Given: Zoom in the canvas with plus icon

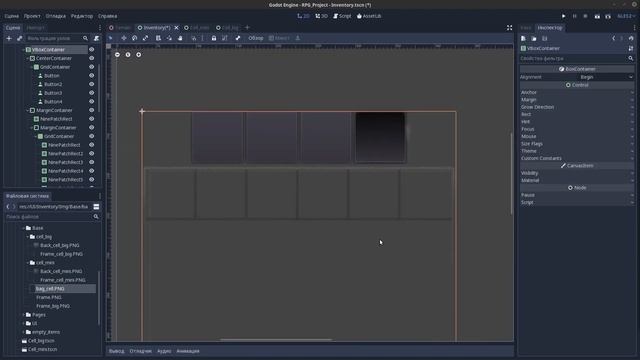Looking at the screenshot, I should click(x=138, y=54).
